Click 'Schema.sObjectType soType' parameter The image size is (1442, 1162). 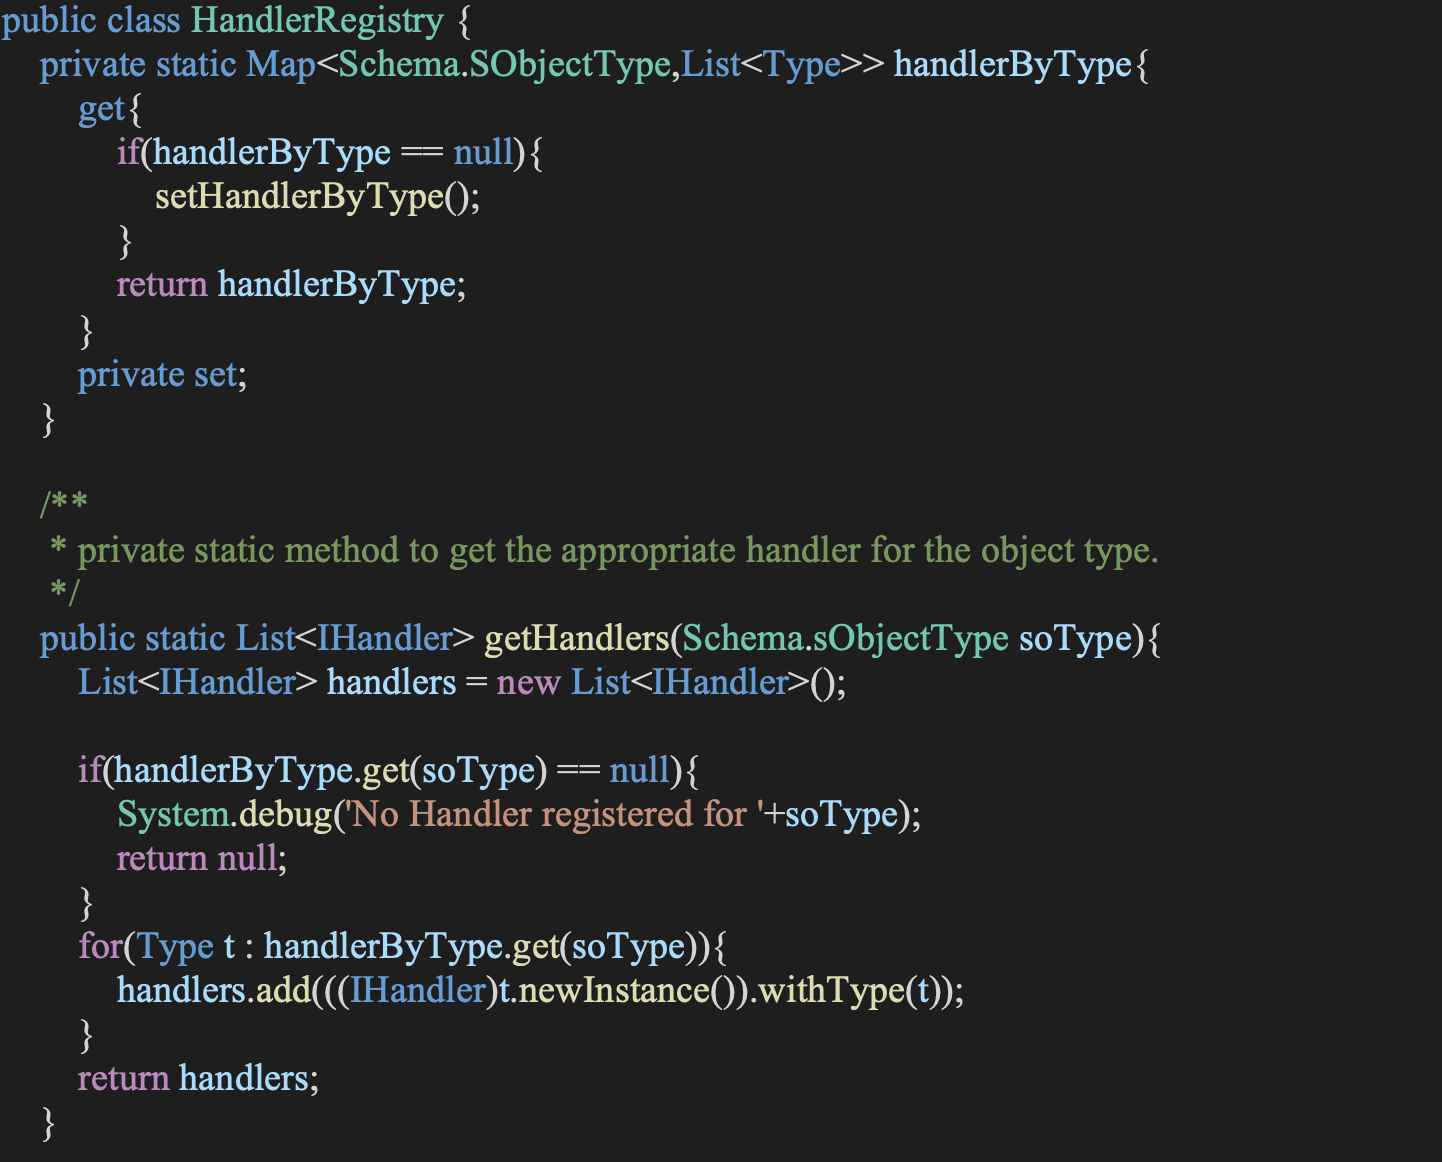pos(907,639)
